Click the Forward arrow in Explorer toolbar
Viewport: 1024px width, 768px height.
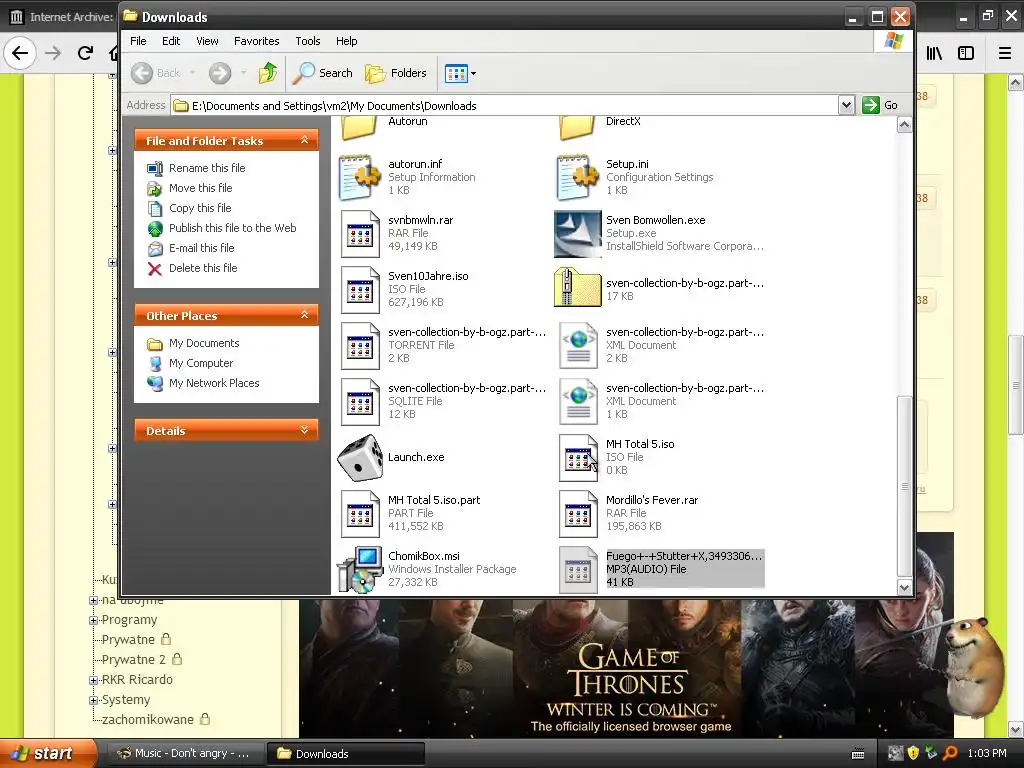tap(220, 73)
